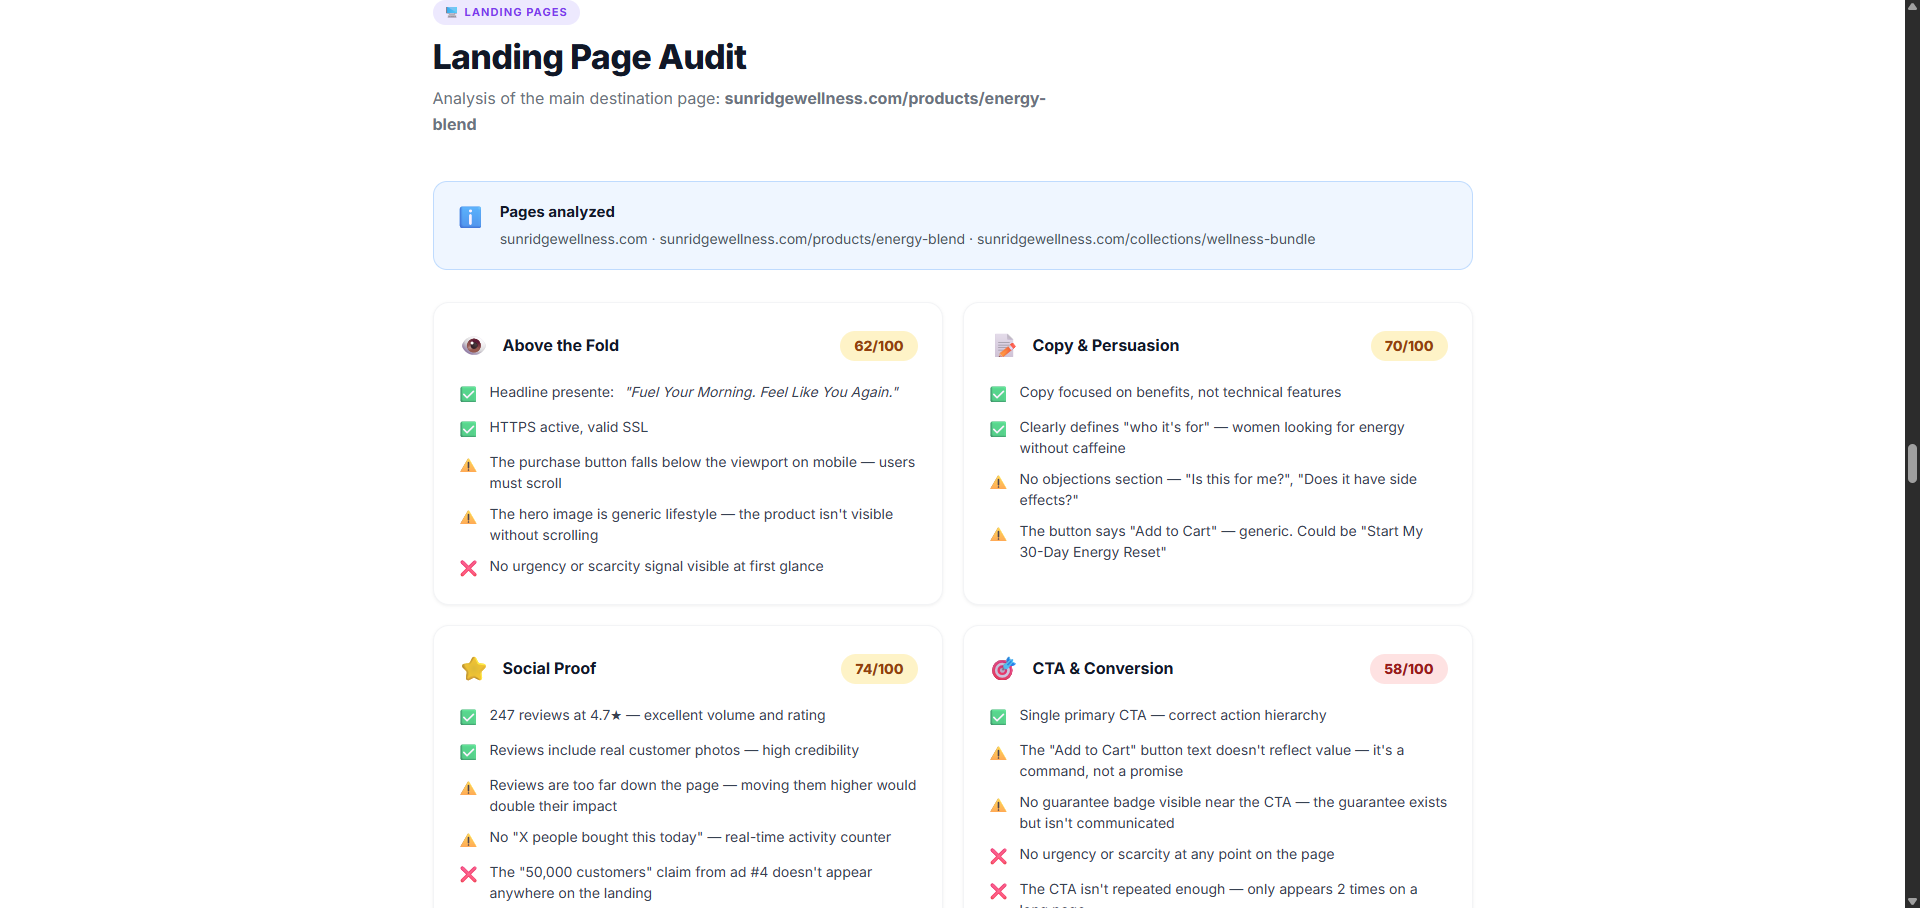Click the target icon for CTA & Conversion
This screenshot has height=908, width=1920.
coord(1004,669)
